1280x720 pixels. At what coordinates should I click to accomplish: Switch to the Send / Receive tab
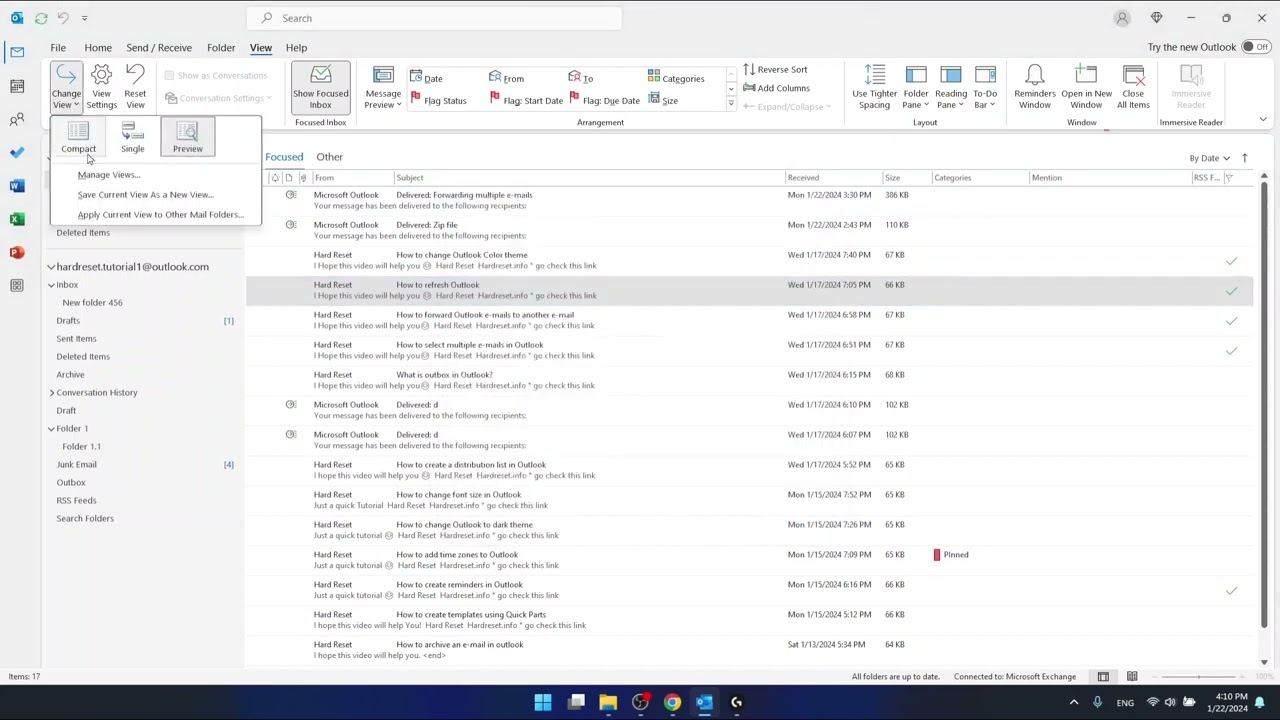click(159, 47)
